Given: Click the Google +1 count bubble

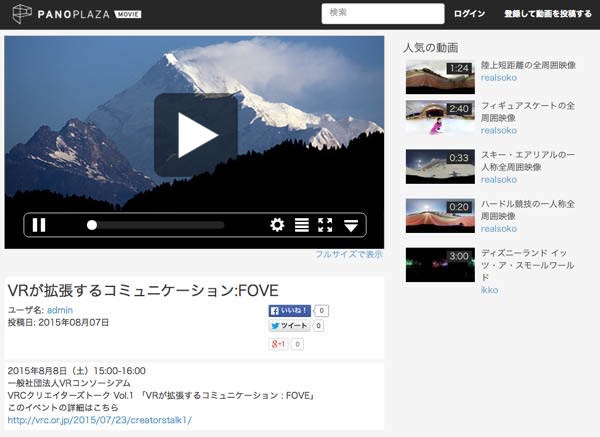Looking at the screenshot, I should tap(297, 344).
